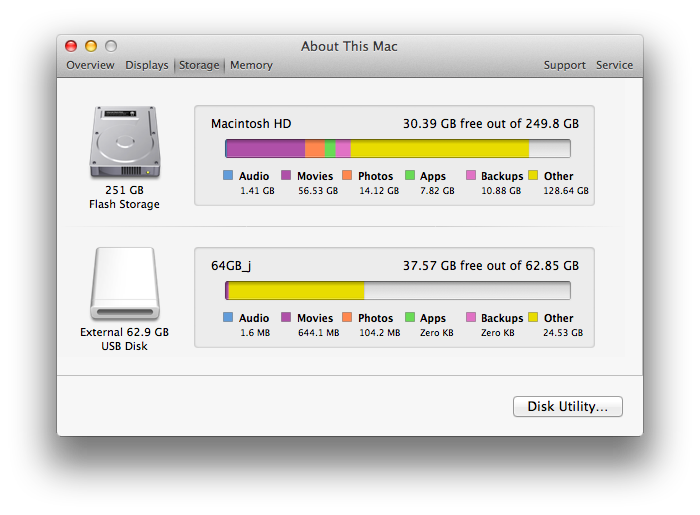Viewport: 700px width, 515px height.
Task: Click the About This Mac window title
Action: 349,46
